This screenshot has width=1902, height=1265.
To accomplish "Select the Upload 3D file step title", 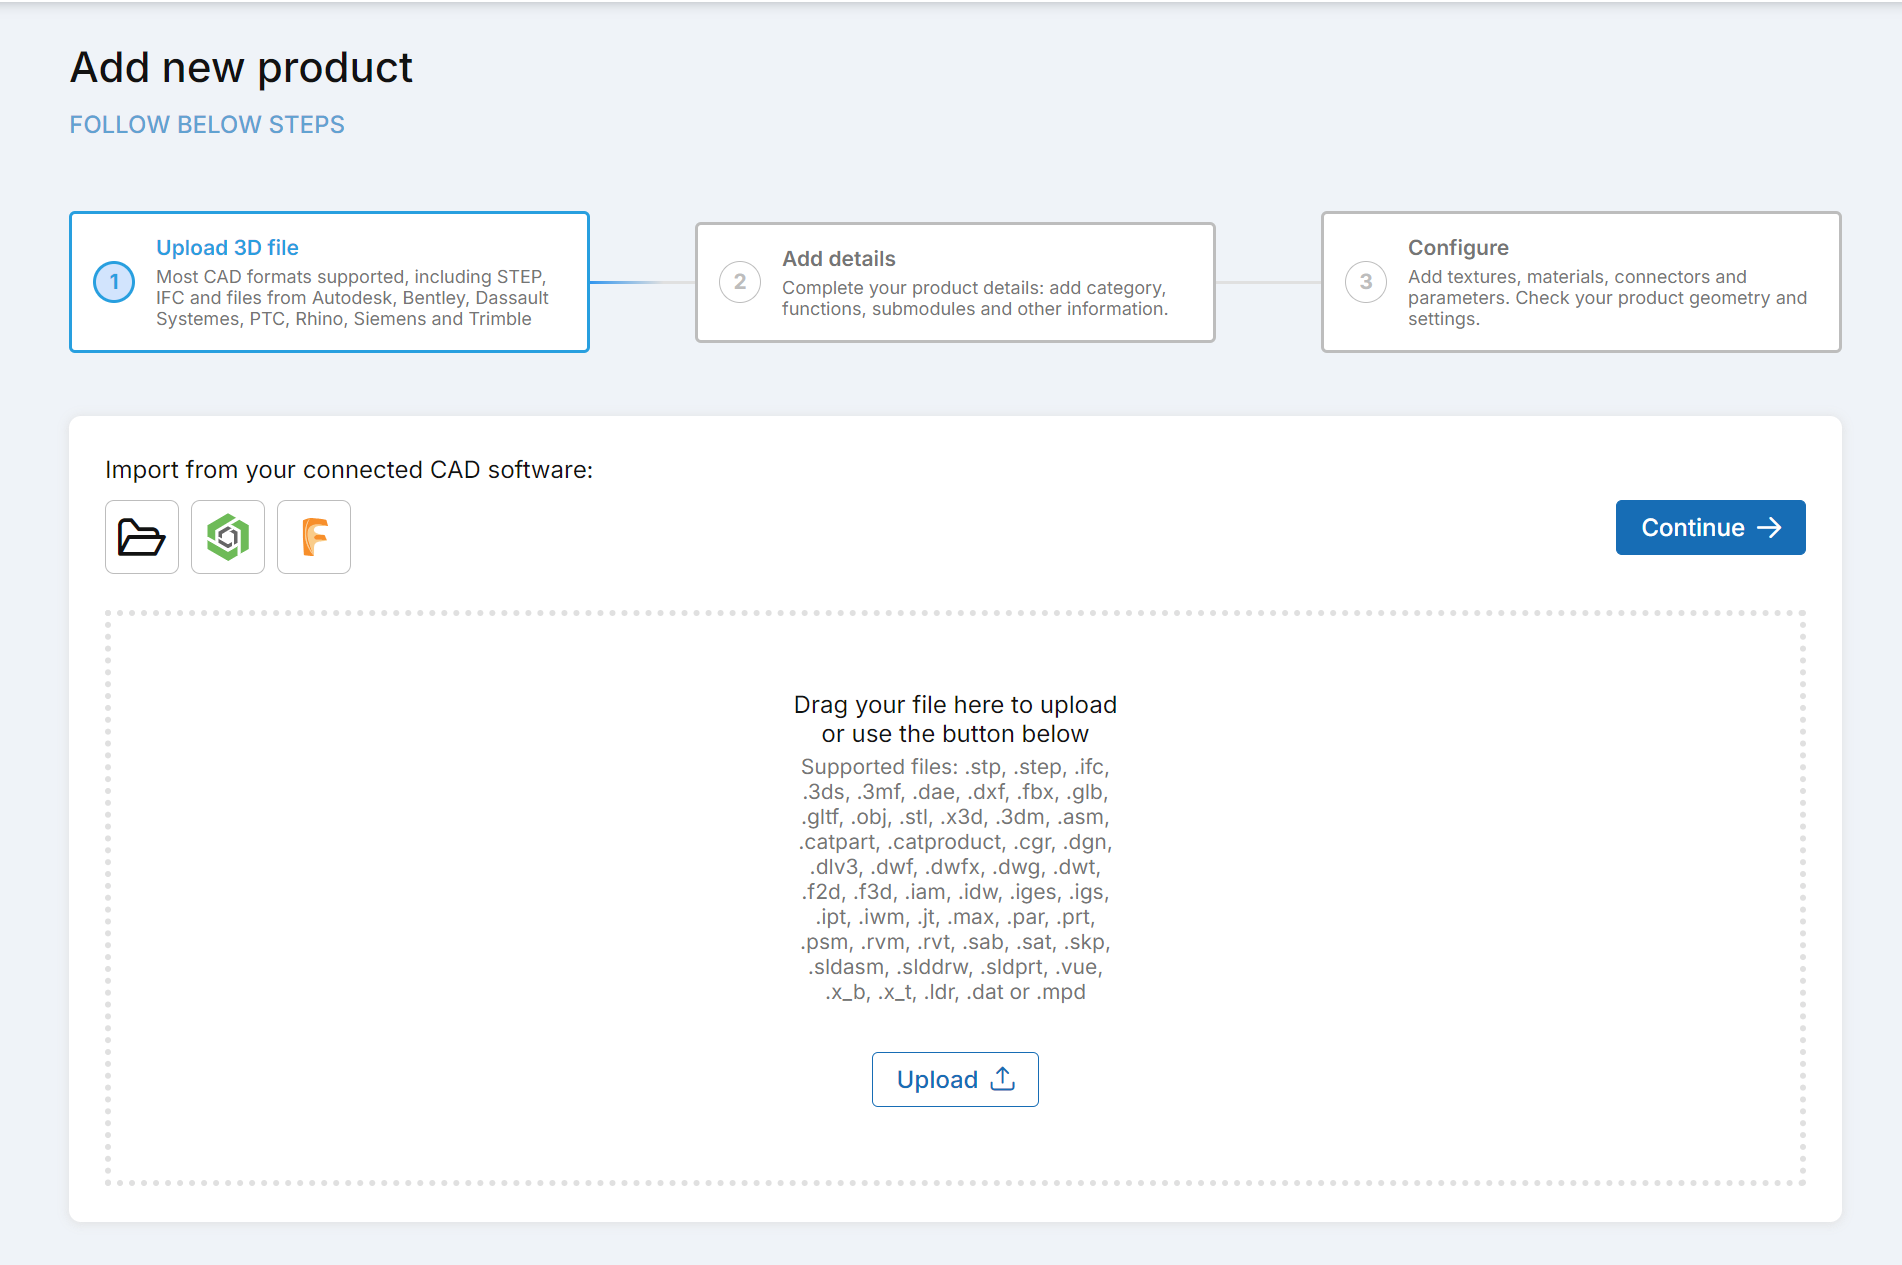I will tap(227, 248).
